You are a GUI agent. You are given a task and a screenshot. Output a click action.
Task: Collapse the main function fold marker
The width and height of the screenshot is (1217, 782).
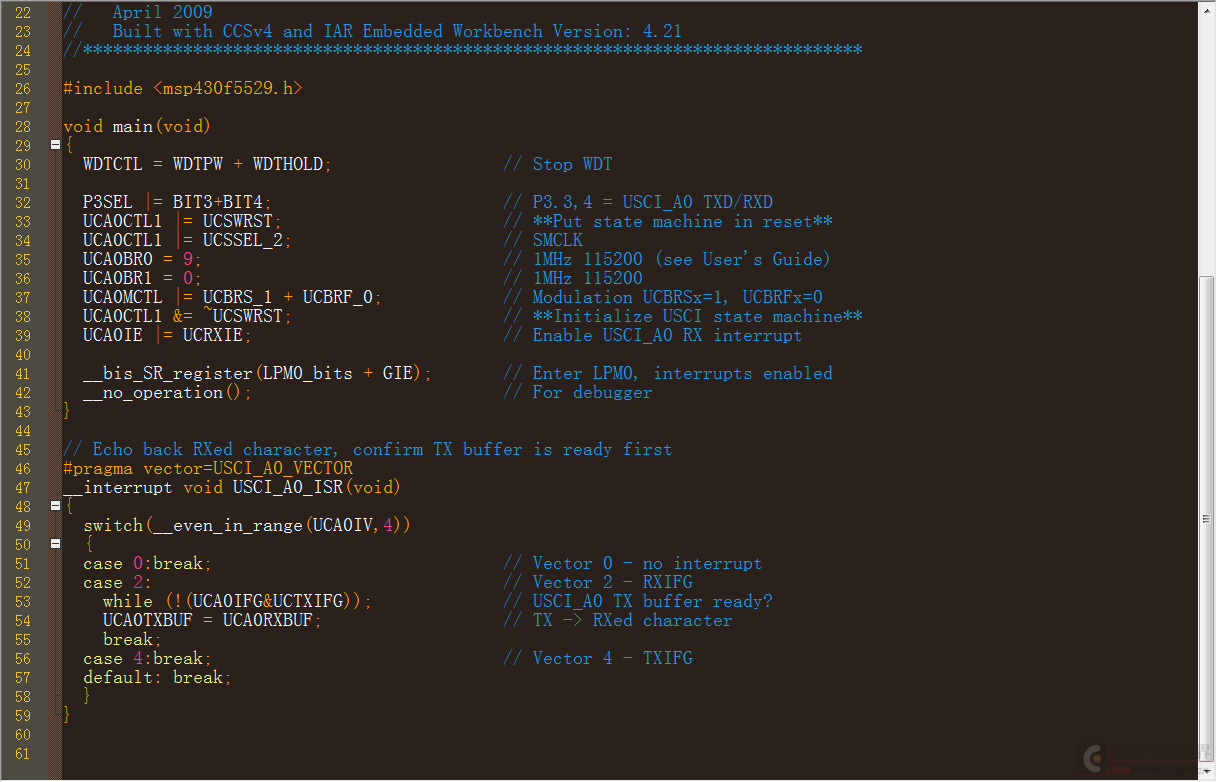pos(55,145)
